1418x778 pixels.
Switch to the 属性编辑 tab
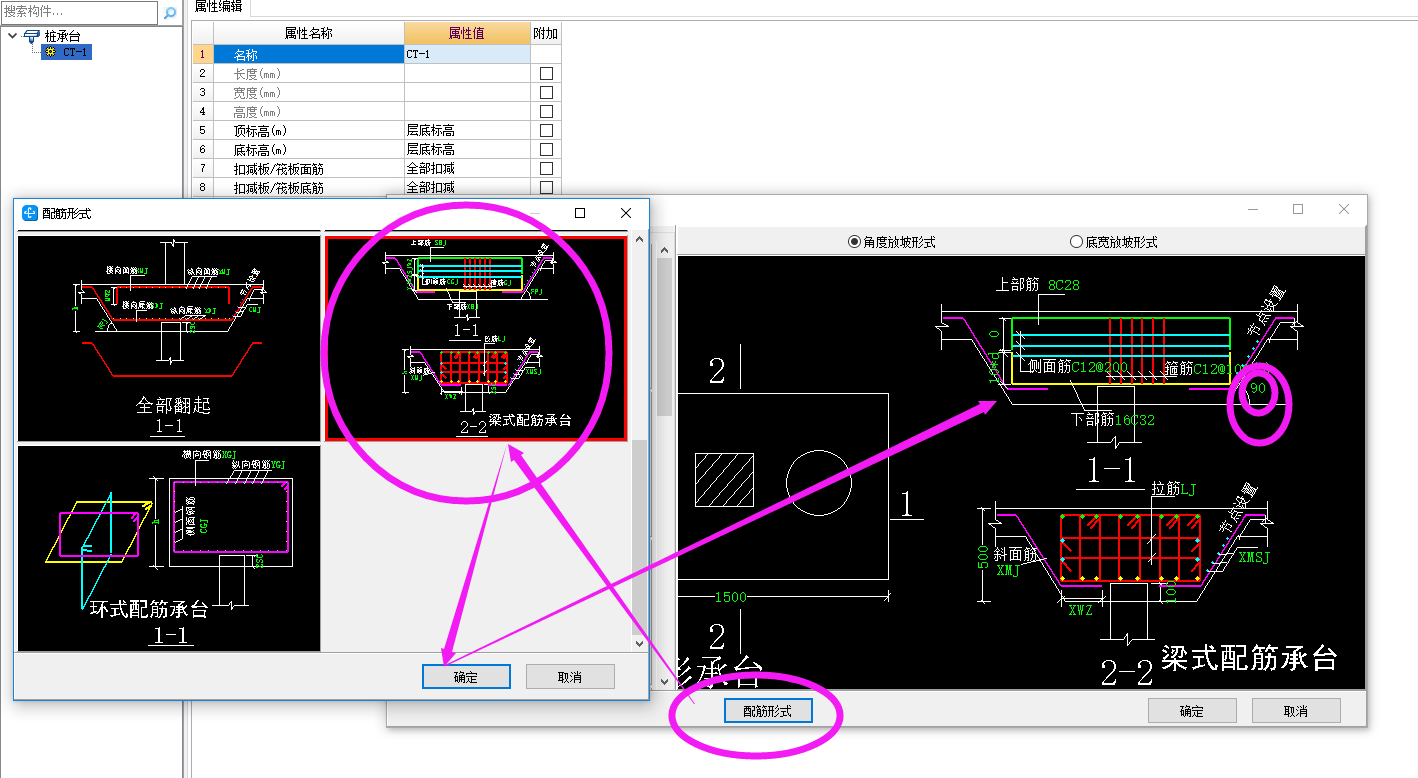point(219,6)
